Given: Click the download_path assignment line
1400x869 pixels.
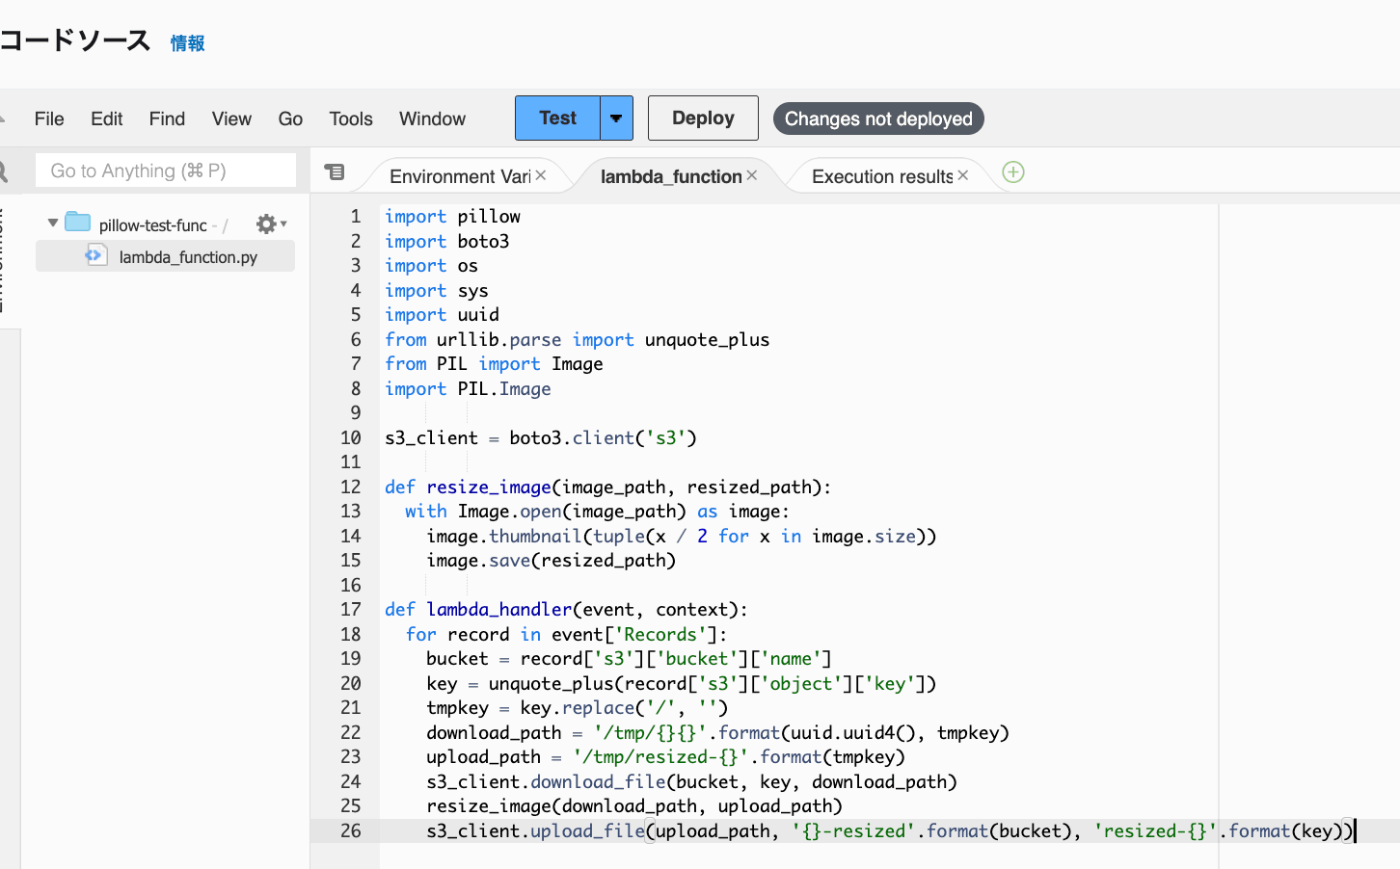Looking at the screenshot, I should [x=718, y=733].
